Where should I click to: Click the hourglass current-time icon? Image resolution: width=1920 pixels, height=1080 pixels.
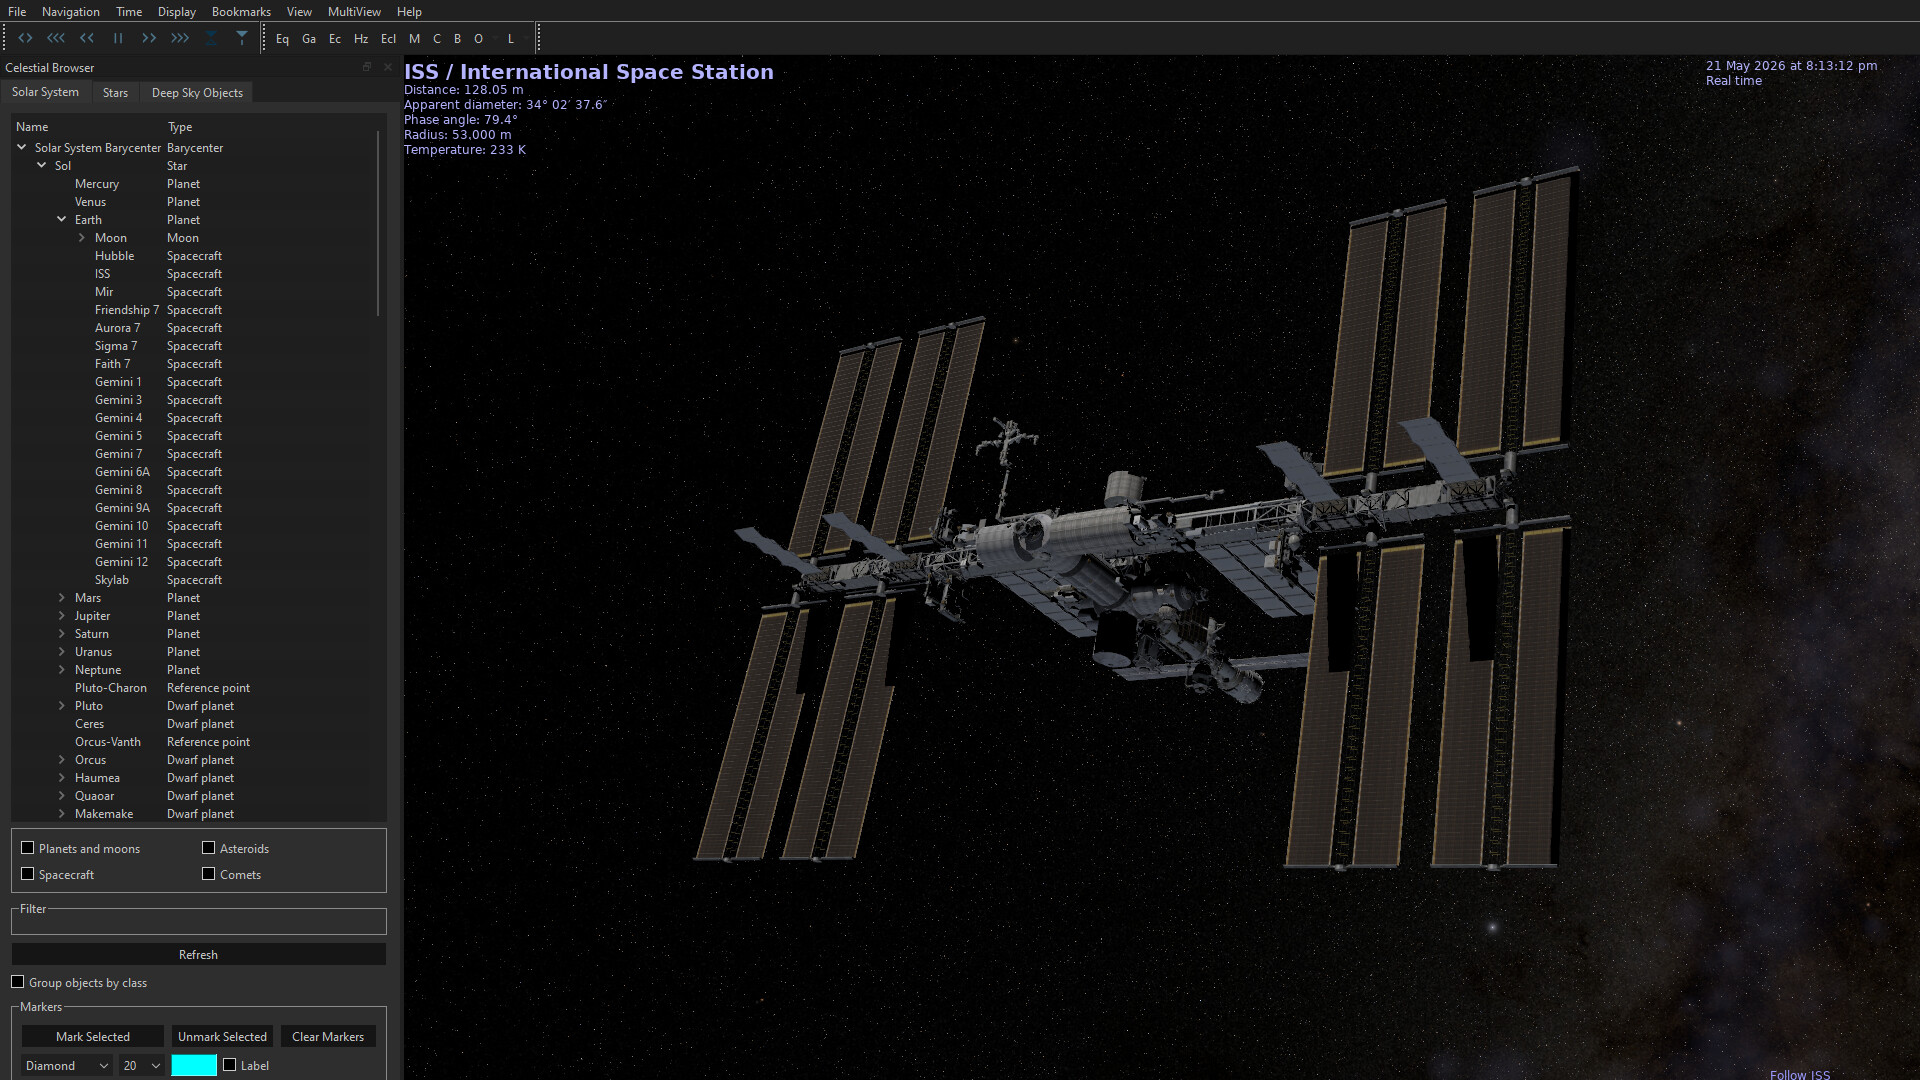point(211,38)
